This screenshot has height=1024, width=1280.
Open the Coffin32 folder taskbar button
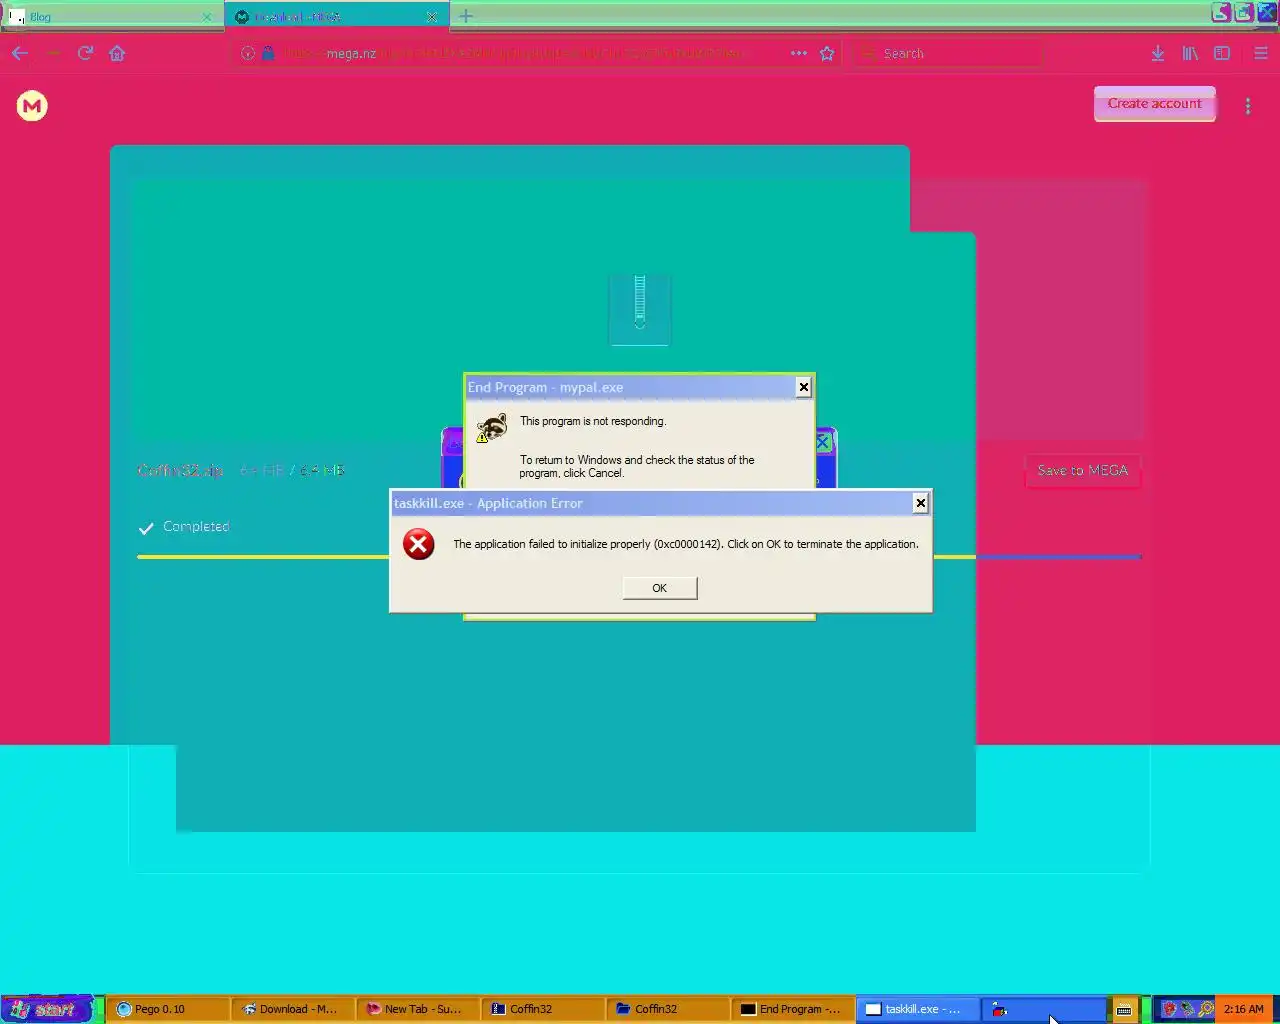[x=667, y=1009]
